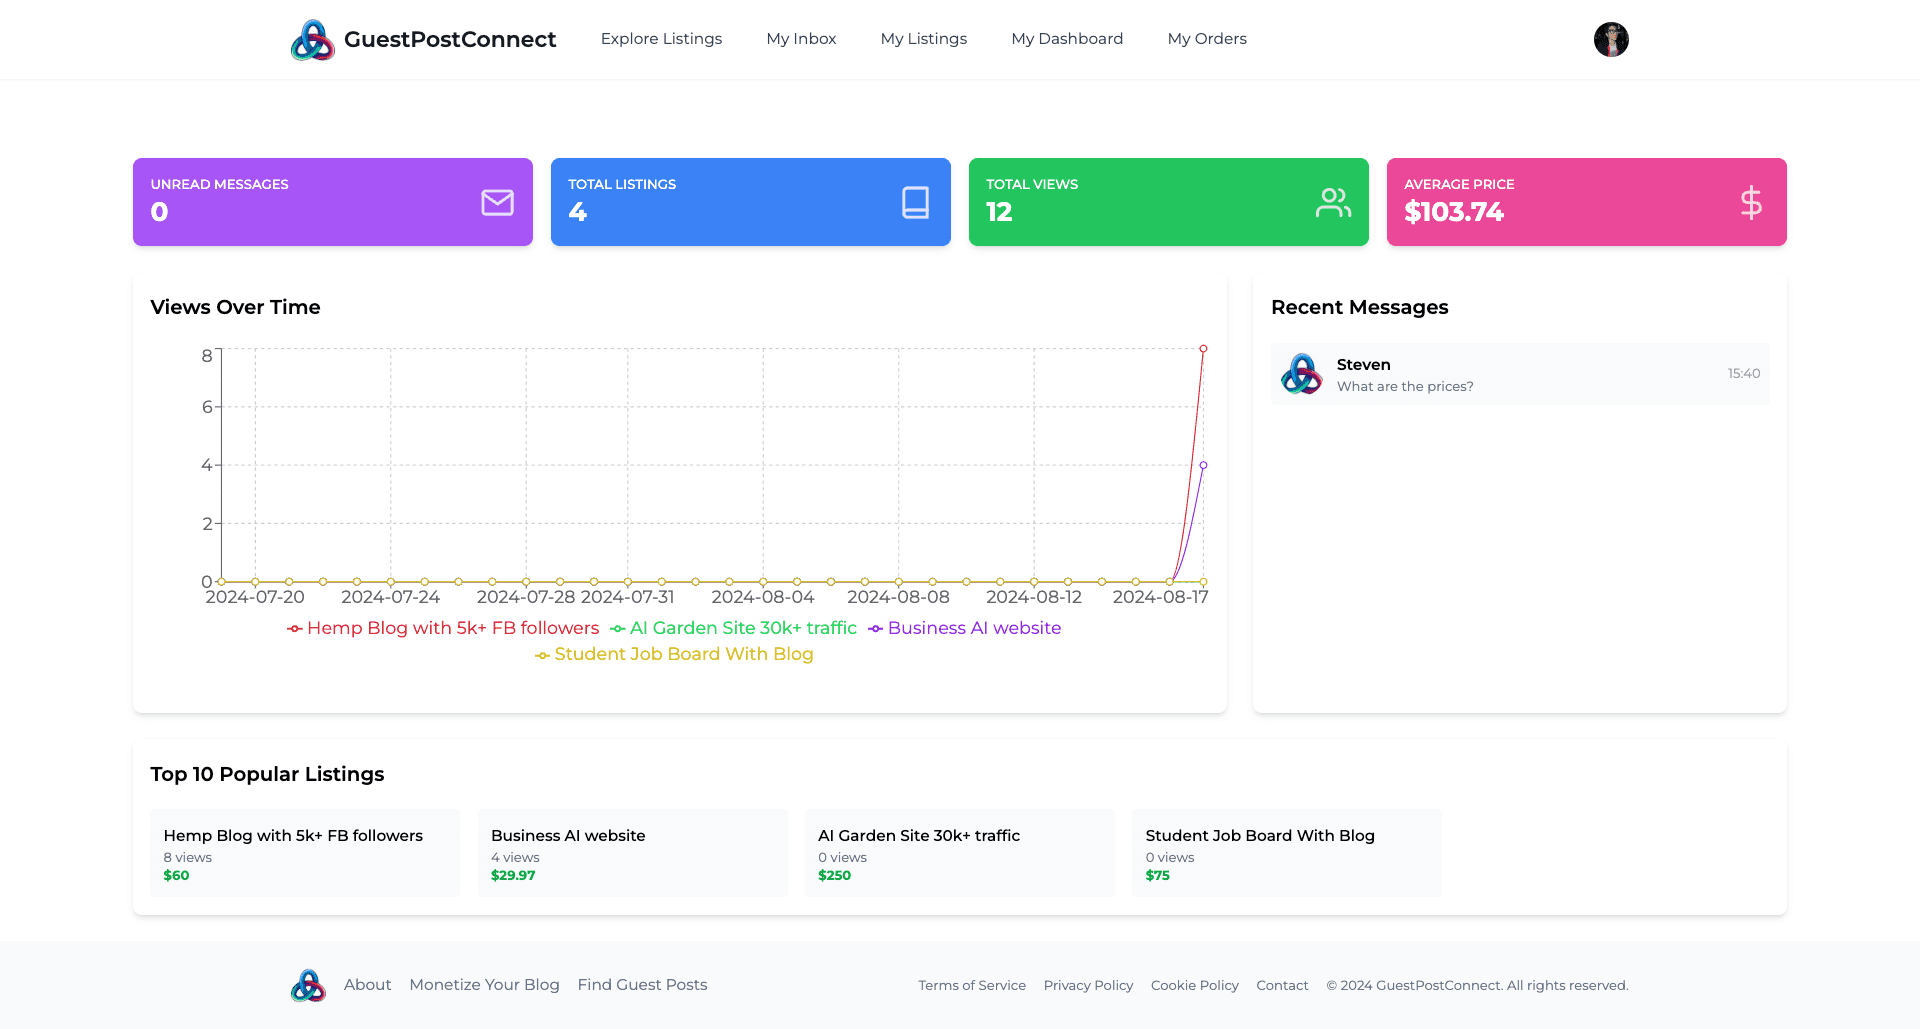Open the user profile avatar
This screenshot has height=1029, width=1920.
(1610, 40)
